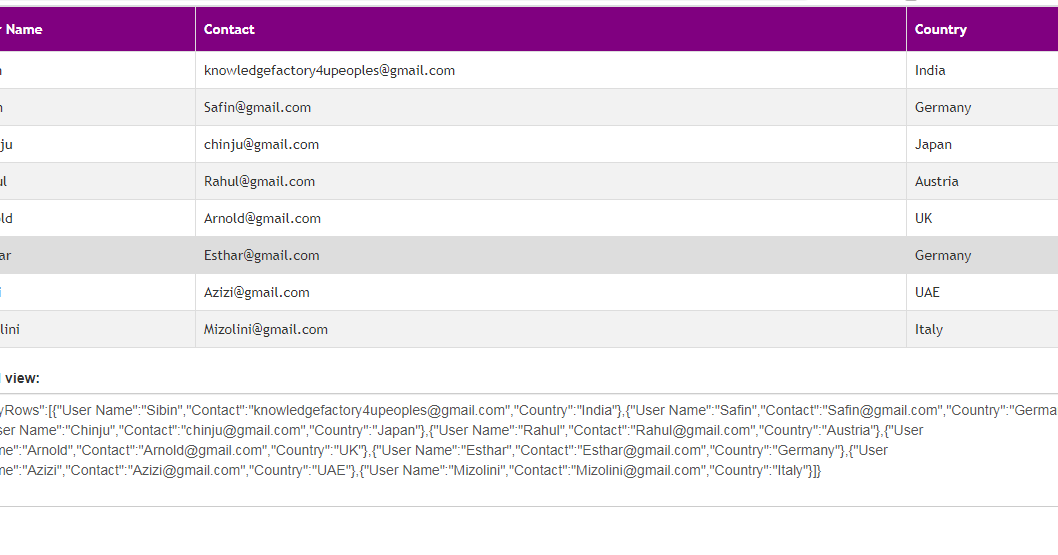Select the UK country cell
Screen dimensions: 1058x555
[x=924, y=218]
